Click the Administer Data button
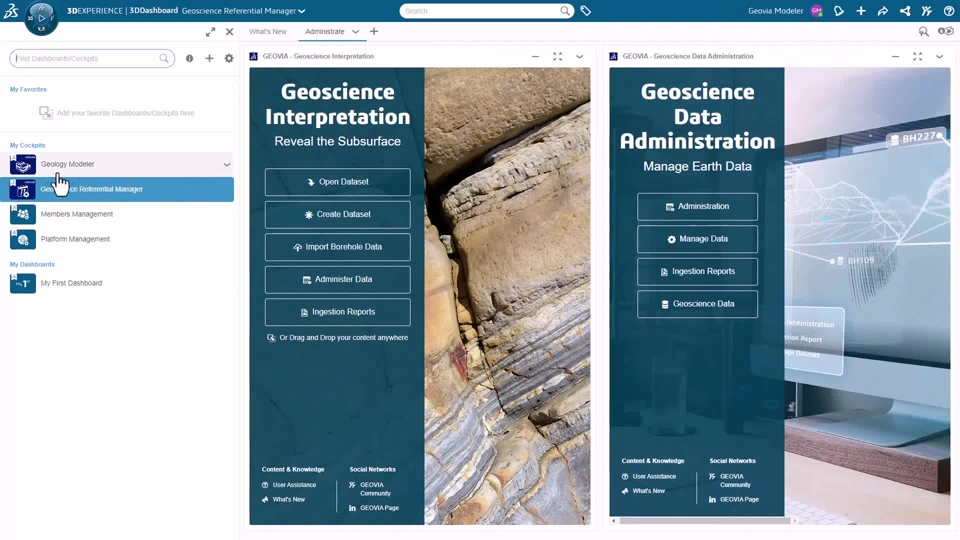The height and width of the screenshot is (540, 960). (337, 279)
